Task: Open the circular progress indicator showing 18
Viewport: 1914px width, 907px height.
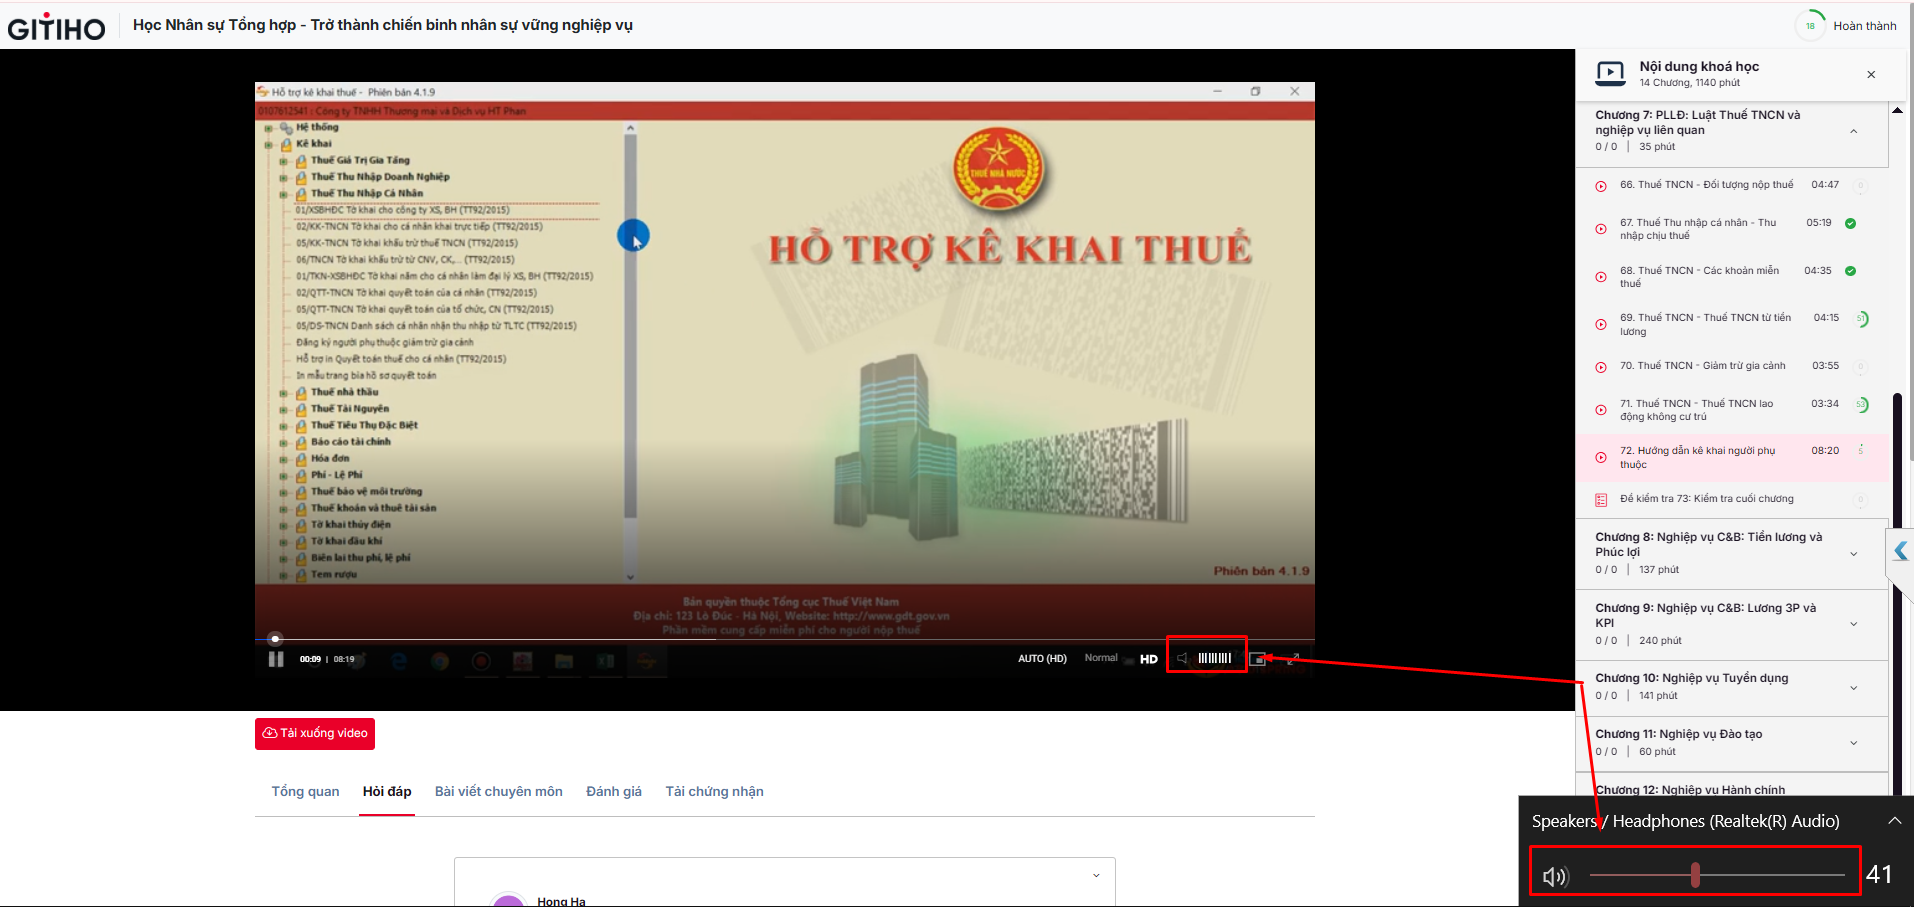Action: pyautogui.click(x=1810, y=26)
